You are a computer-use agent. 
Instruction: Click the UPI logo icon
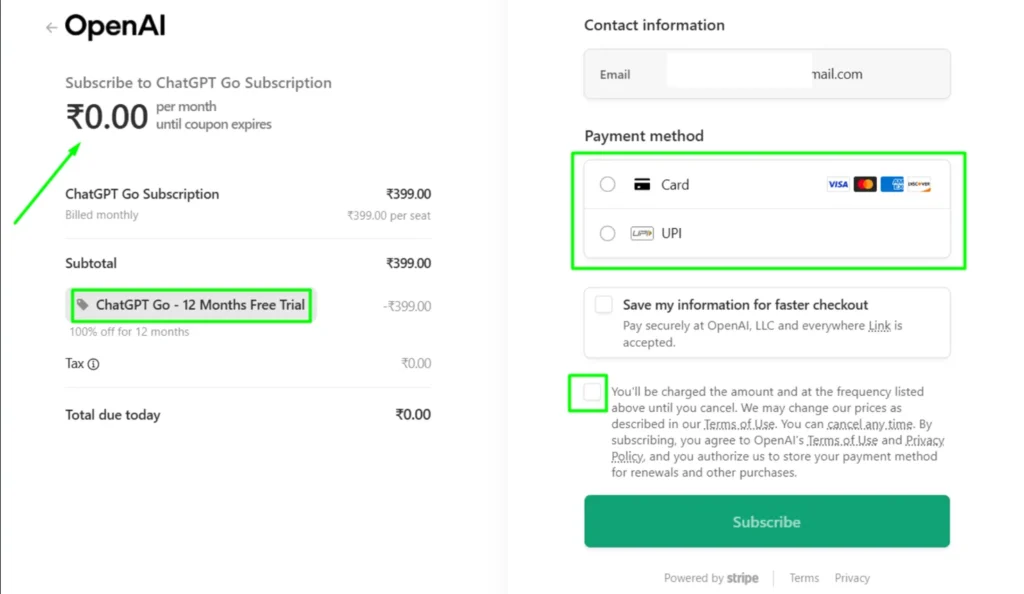(640, 233)
